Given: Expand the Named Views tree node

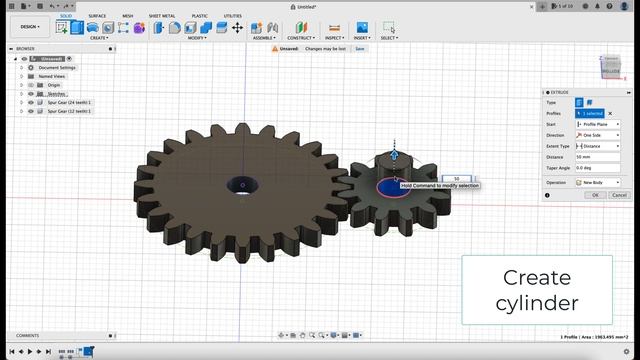Looking at the screenshot, I should click(22, 76).
